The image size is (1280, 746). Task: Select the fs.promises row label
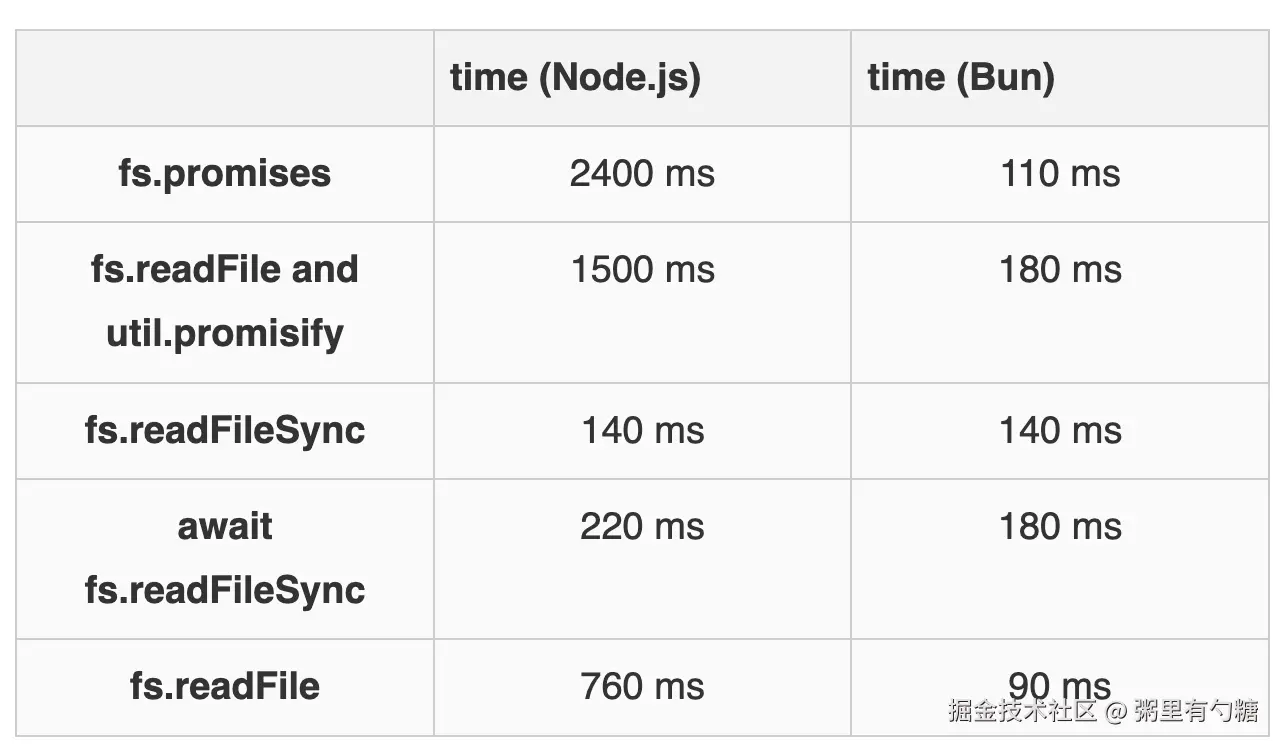(224, 173)
